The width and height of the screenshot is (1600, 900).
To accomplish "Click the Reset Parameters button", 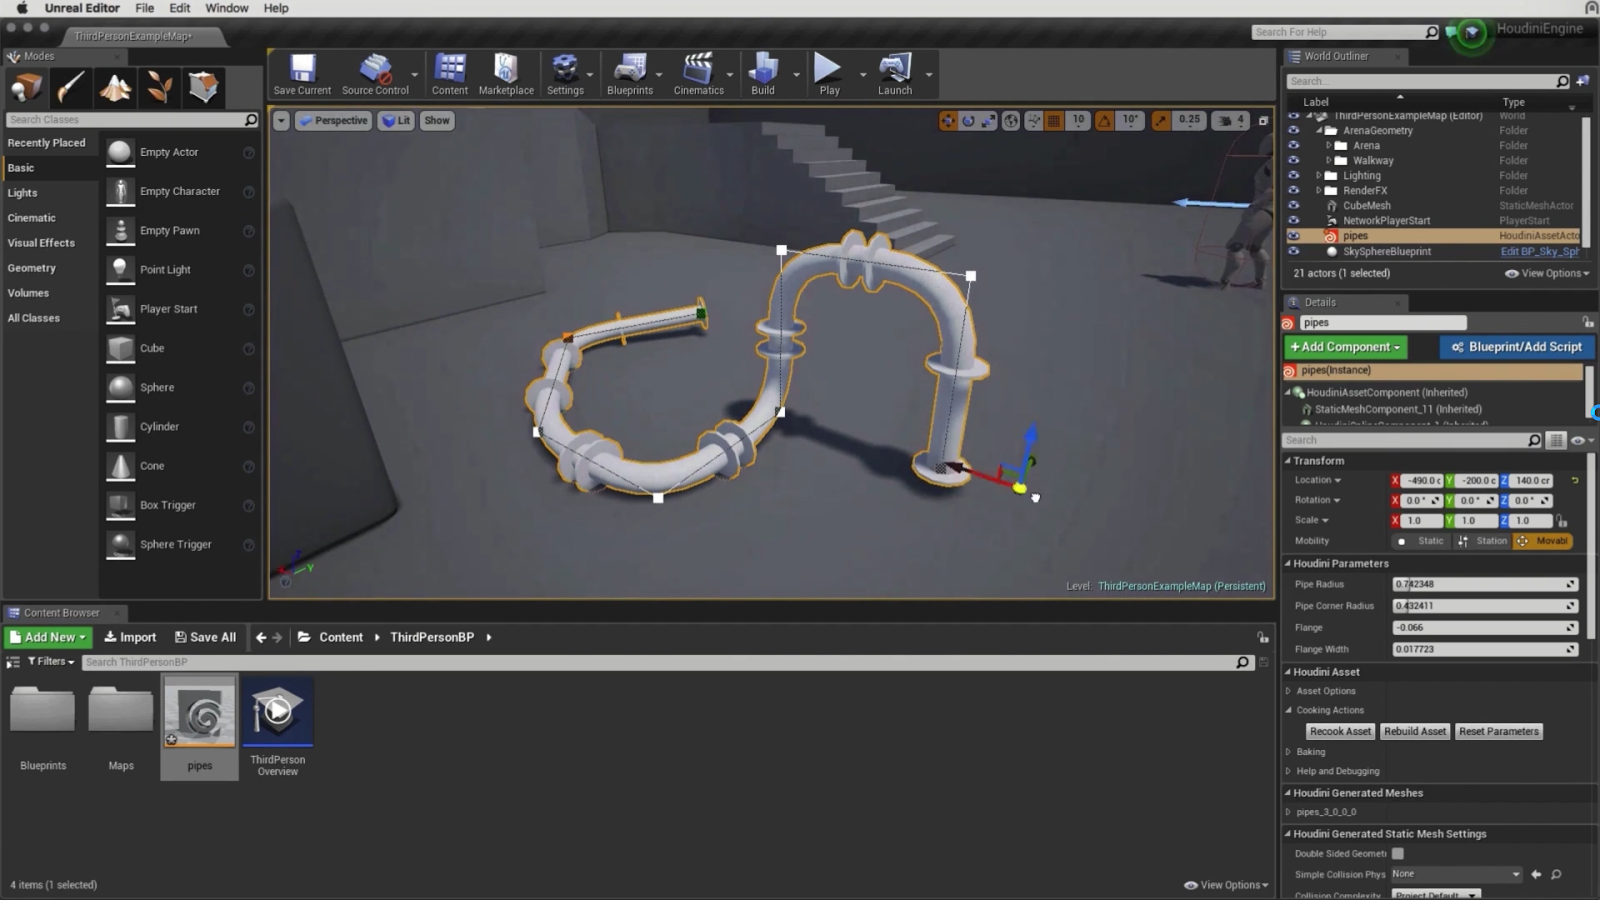I will click(1498, 732).
